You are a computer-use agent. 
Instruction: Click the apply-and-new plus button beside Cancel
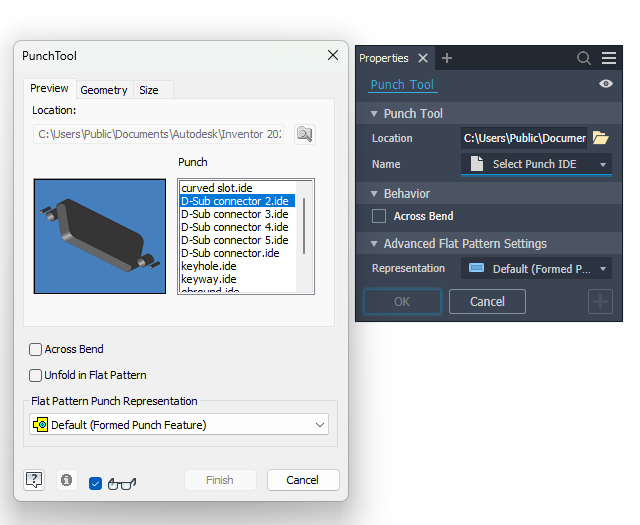coord(600,302)
